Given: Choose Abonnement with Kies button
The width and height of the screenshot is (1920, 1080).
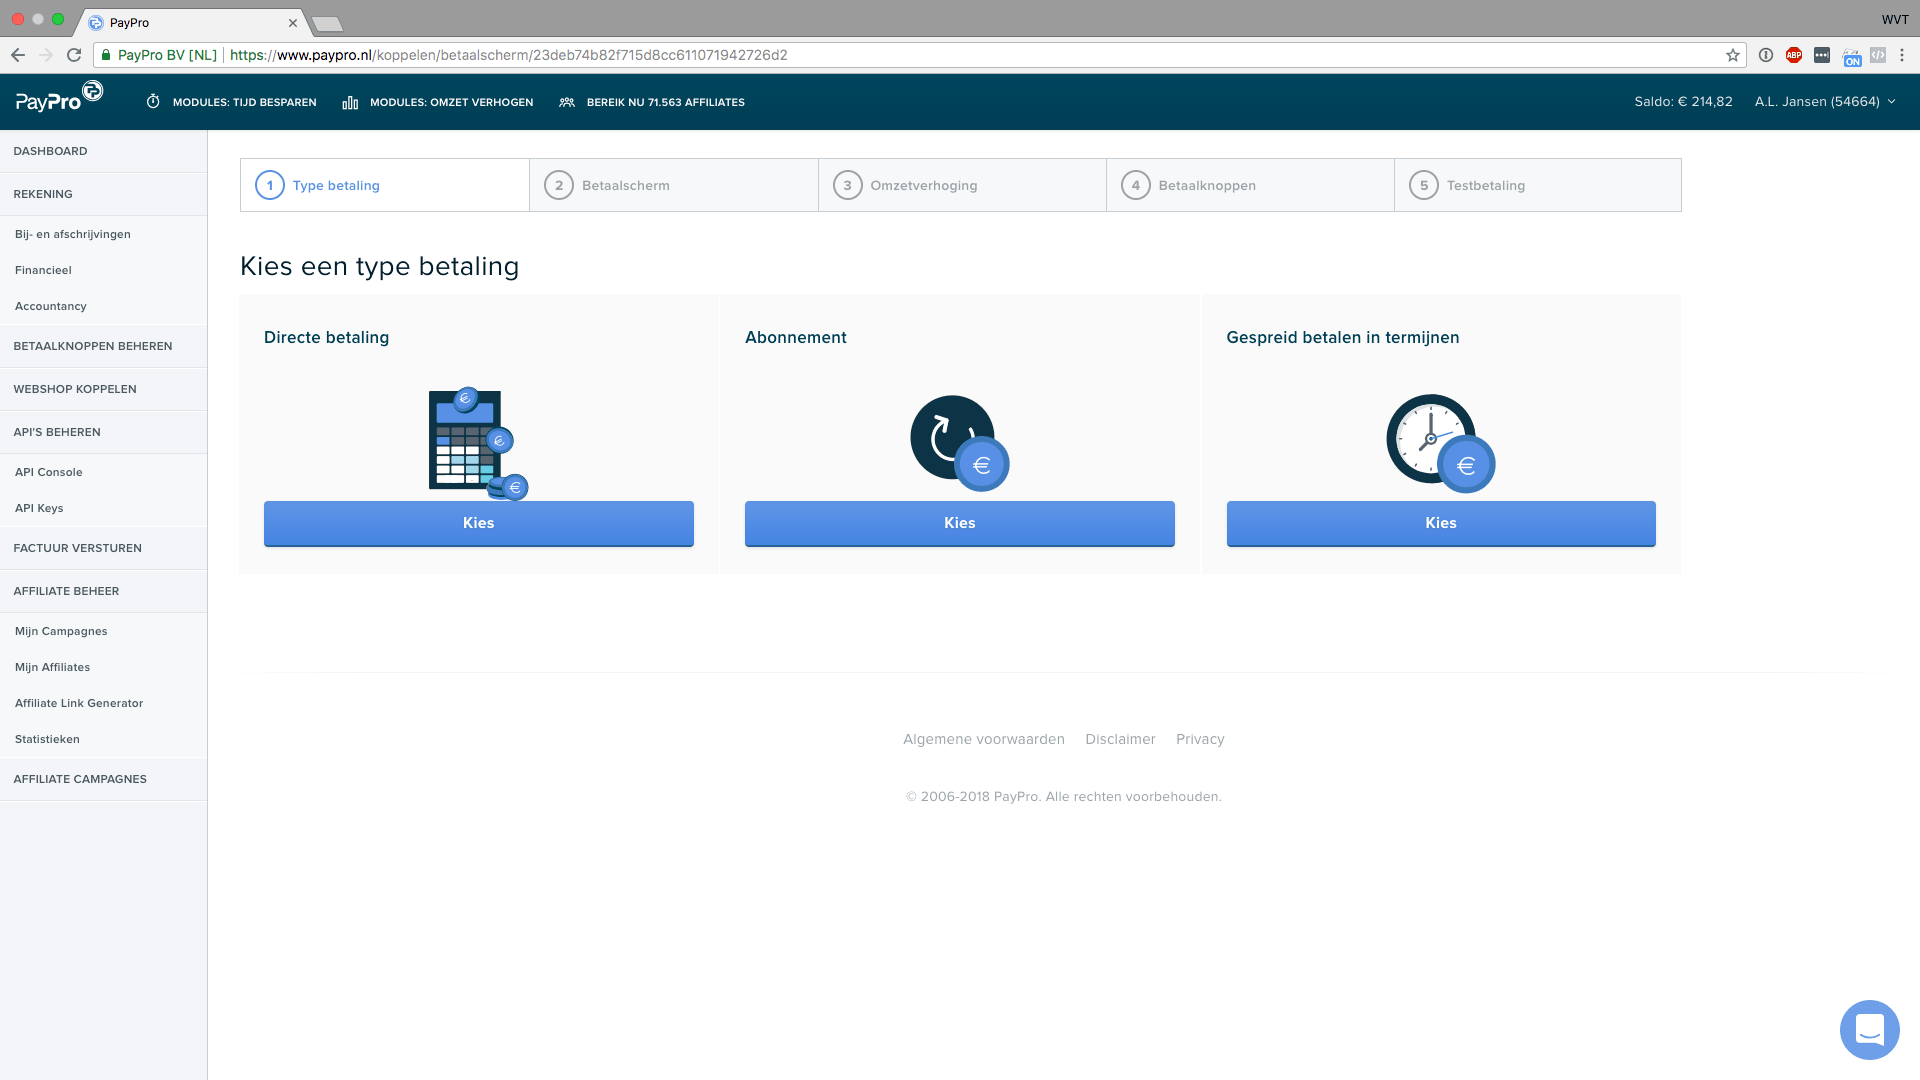Looking at the screenshot, I should (x=960, y=523).
